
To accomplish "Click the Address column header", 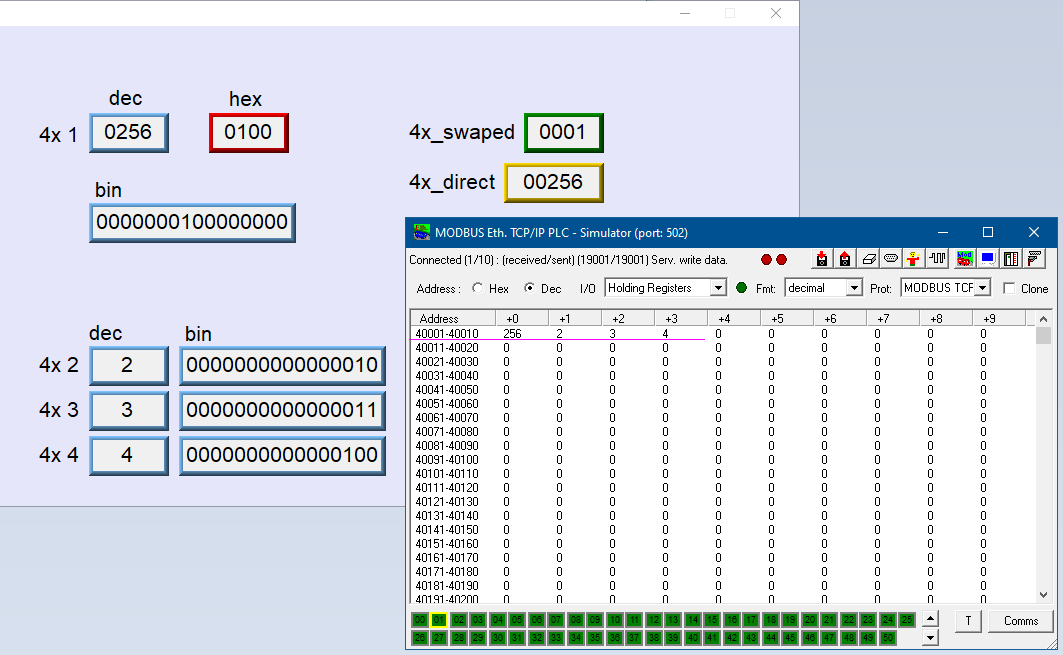I will coord(453,319).
